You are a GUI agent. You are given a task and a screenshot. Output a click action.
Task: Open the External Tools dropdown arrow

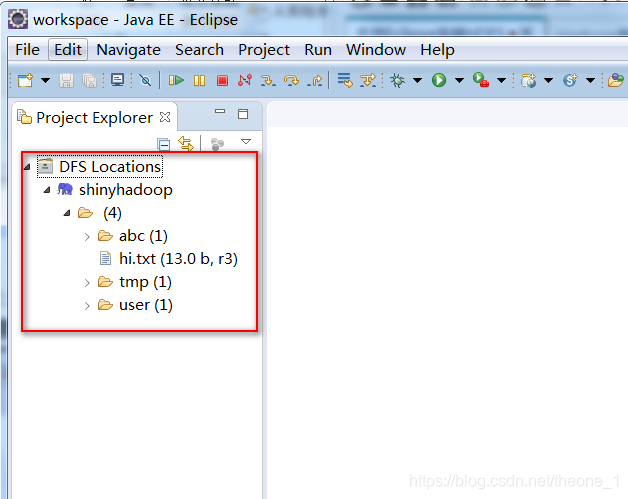coord(501,80)
